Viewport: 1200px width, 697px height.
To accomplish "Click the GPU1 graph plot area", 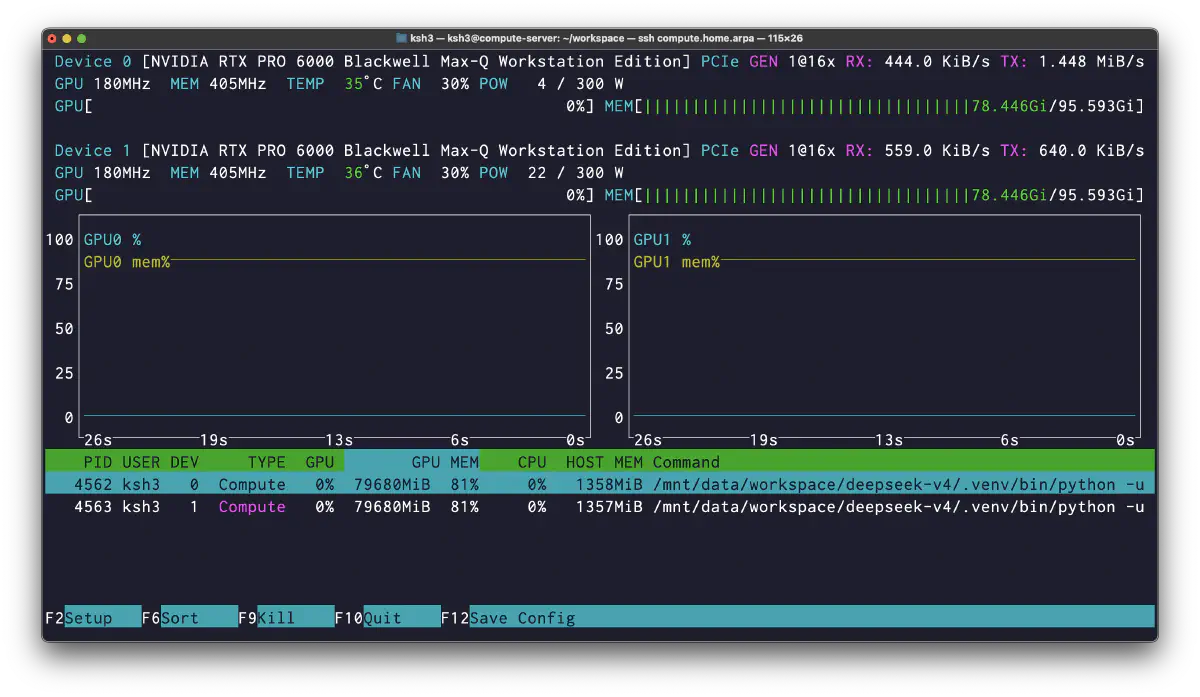I will pyautogui.click(x=885, y=326).
